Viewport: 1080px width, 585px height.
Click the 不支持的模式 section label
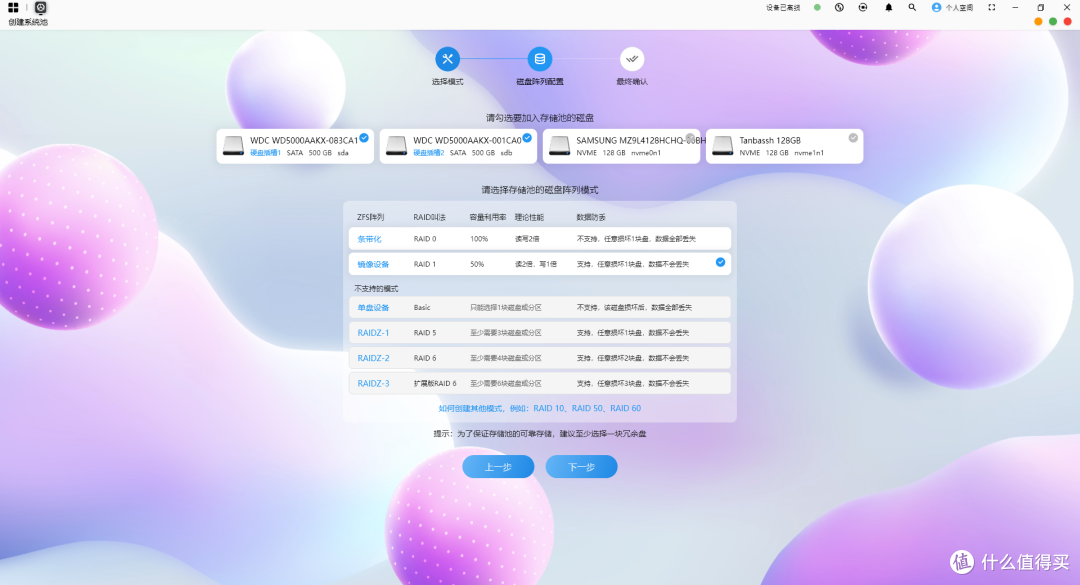376,289
